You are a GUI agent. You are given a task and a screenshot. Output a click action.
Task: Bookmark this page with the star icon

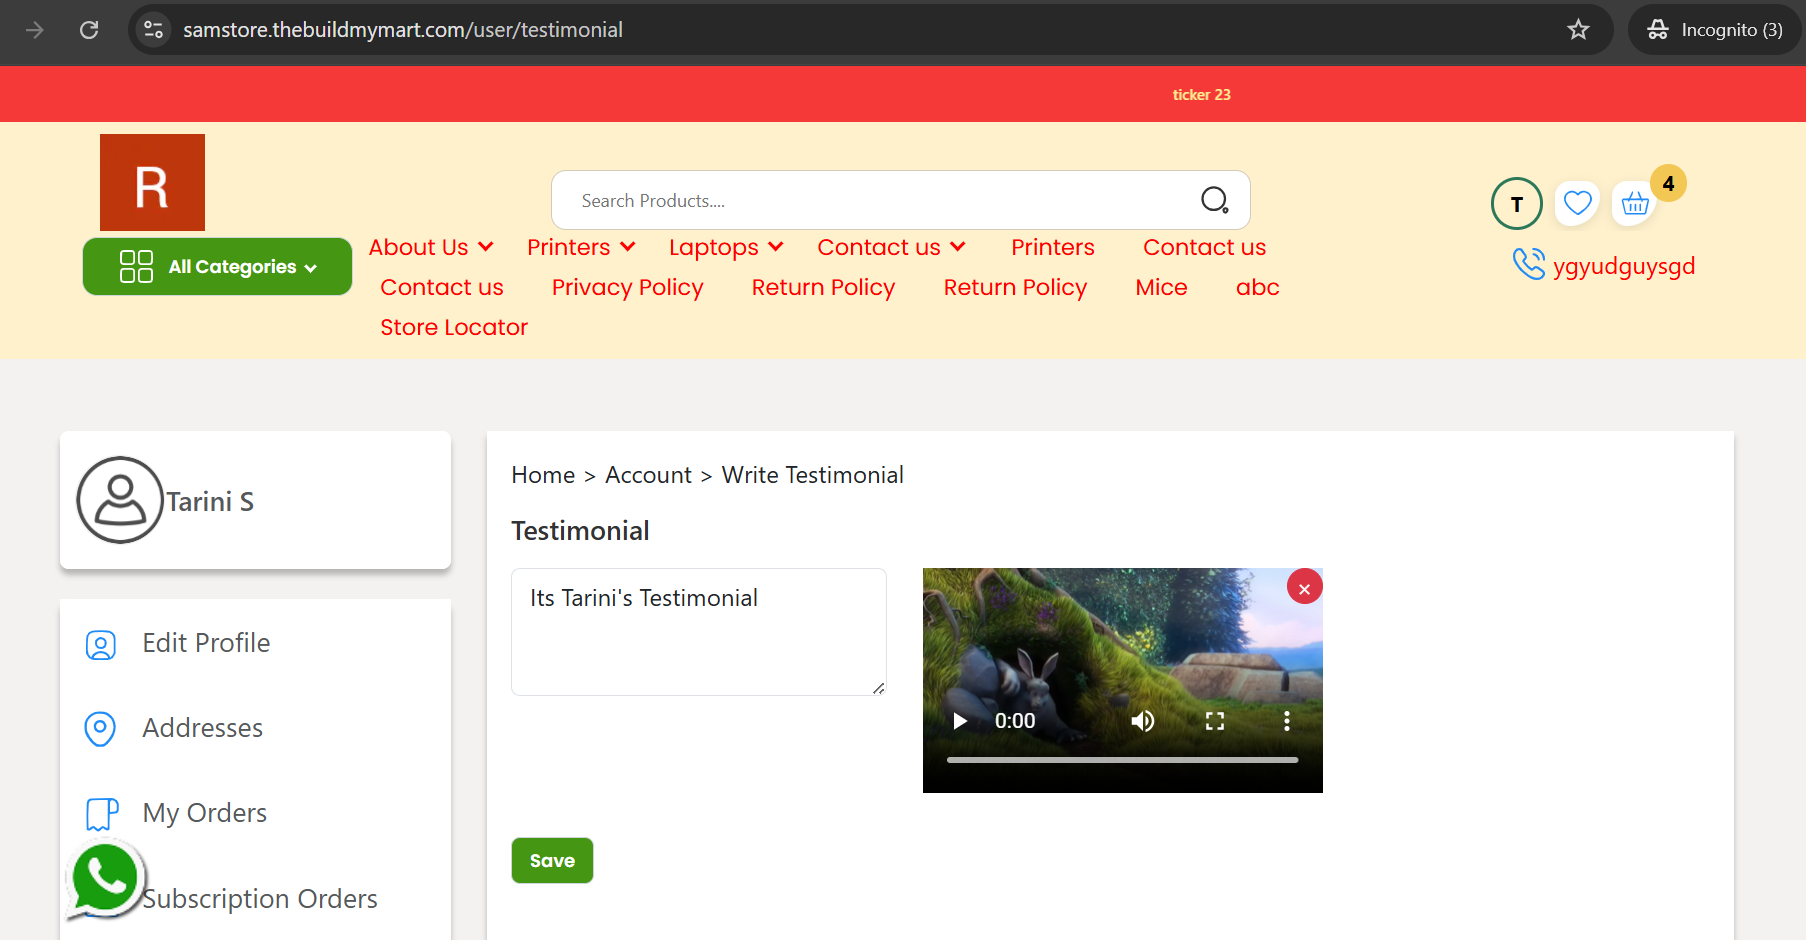tap(1578, 30)
